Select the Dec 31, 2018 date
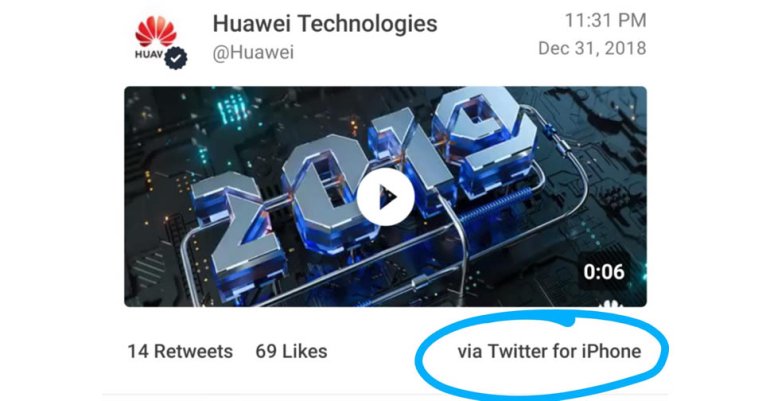The image size is (770, 401). 592,48
